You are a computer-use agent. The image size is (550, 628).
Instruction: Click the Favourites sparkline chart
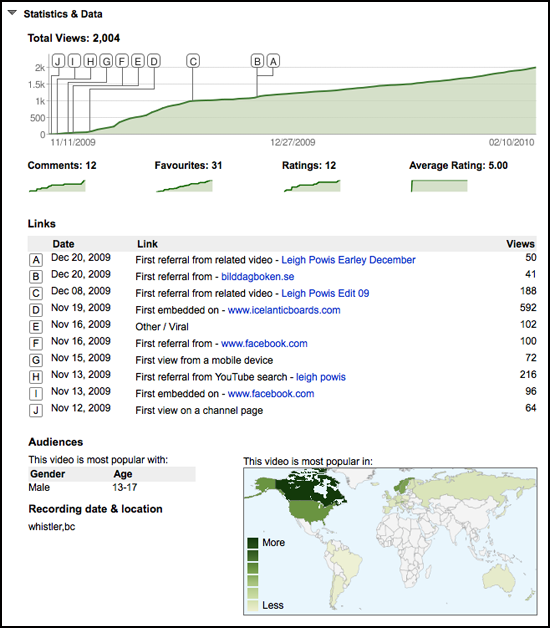184,186
